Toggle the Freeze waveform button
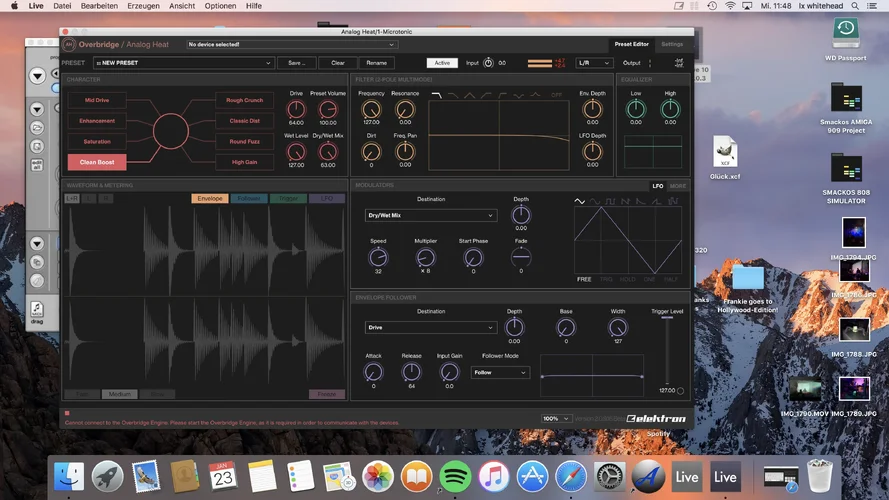The width and height of the screenshot is (889, 500). 327,394
